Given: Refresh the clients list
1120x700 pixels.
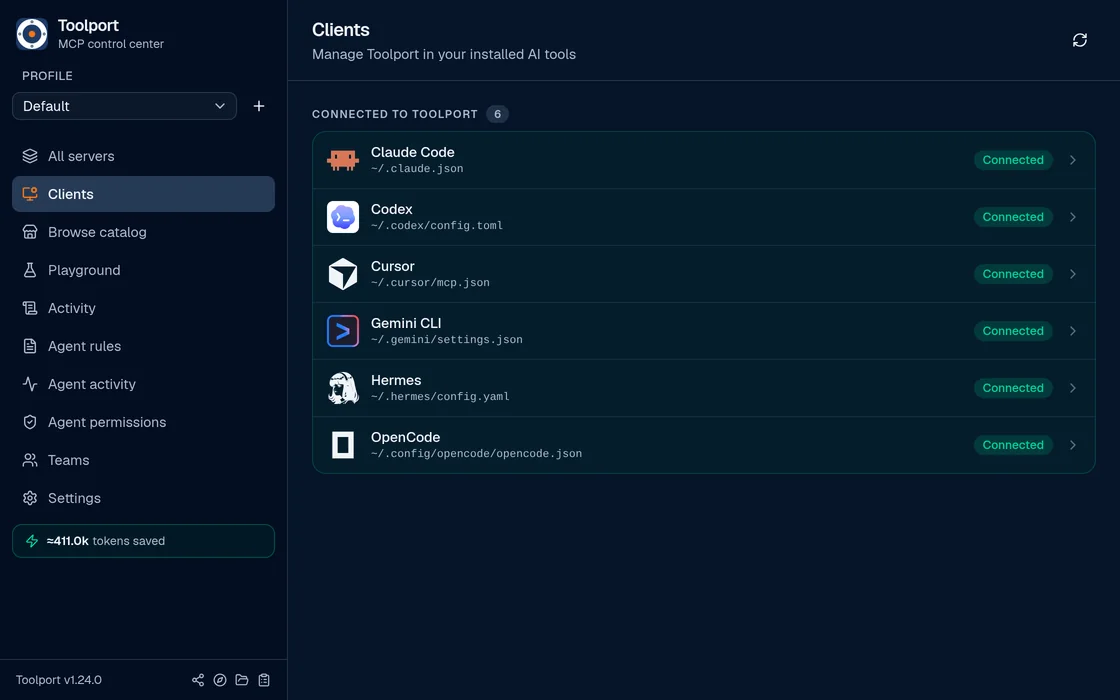Looking at the screenshot, I should (x=1080, y=40).
